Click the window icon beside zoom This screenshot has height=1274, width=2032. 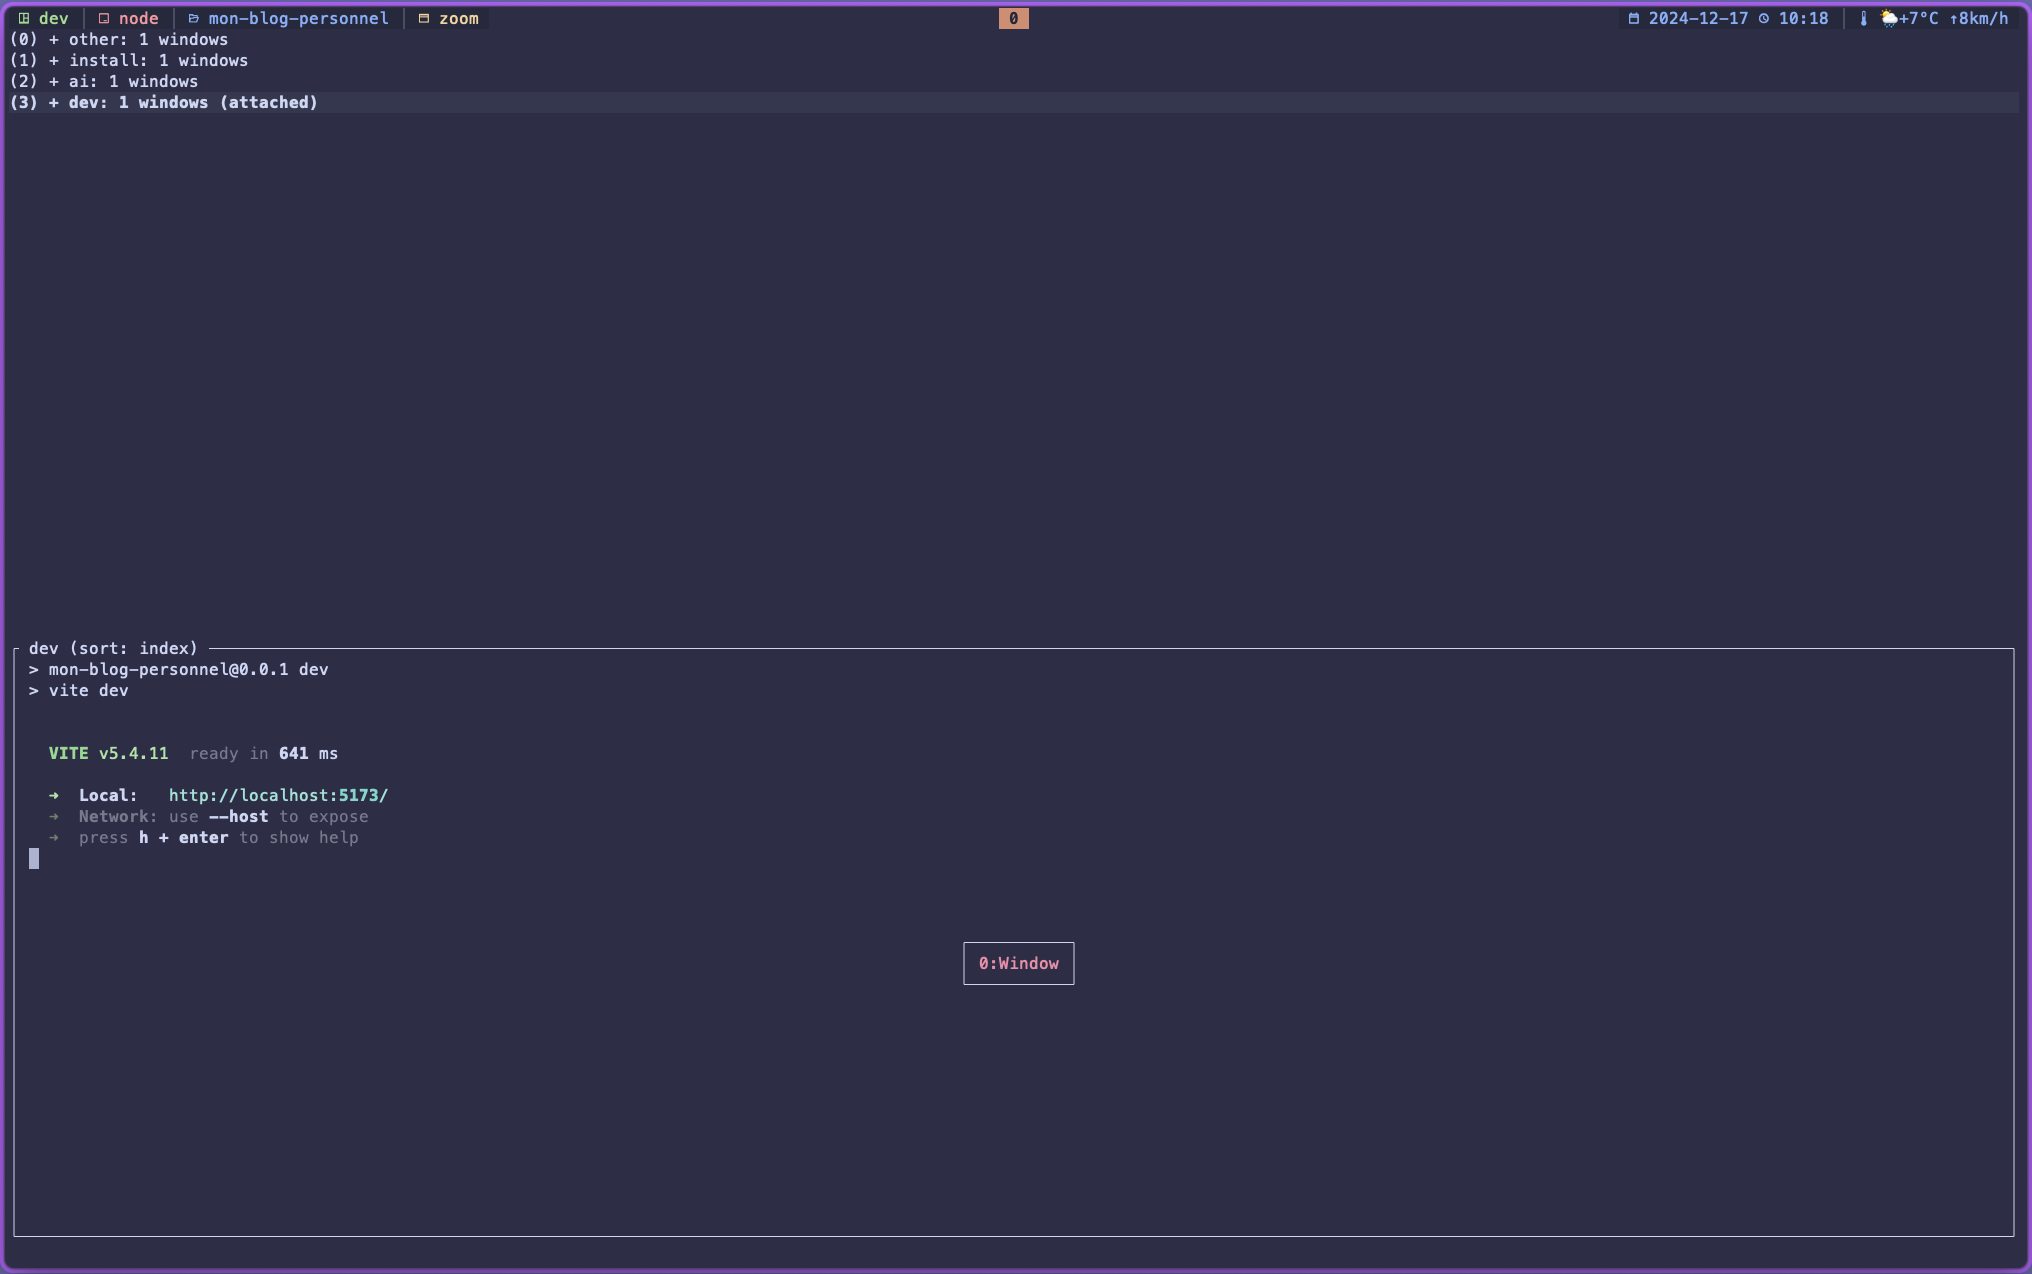click(424, 18)
